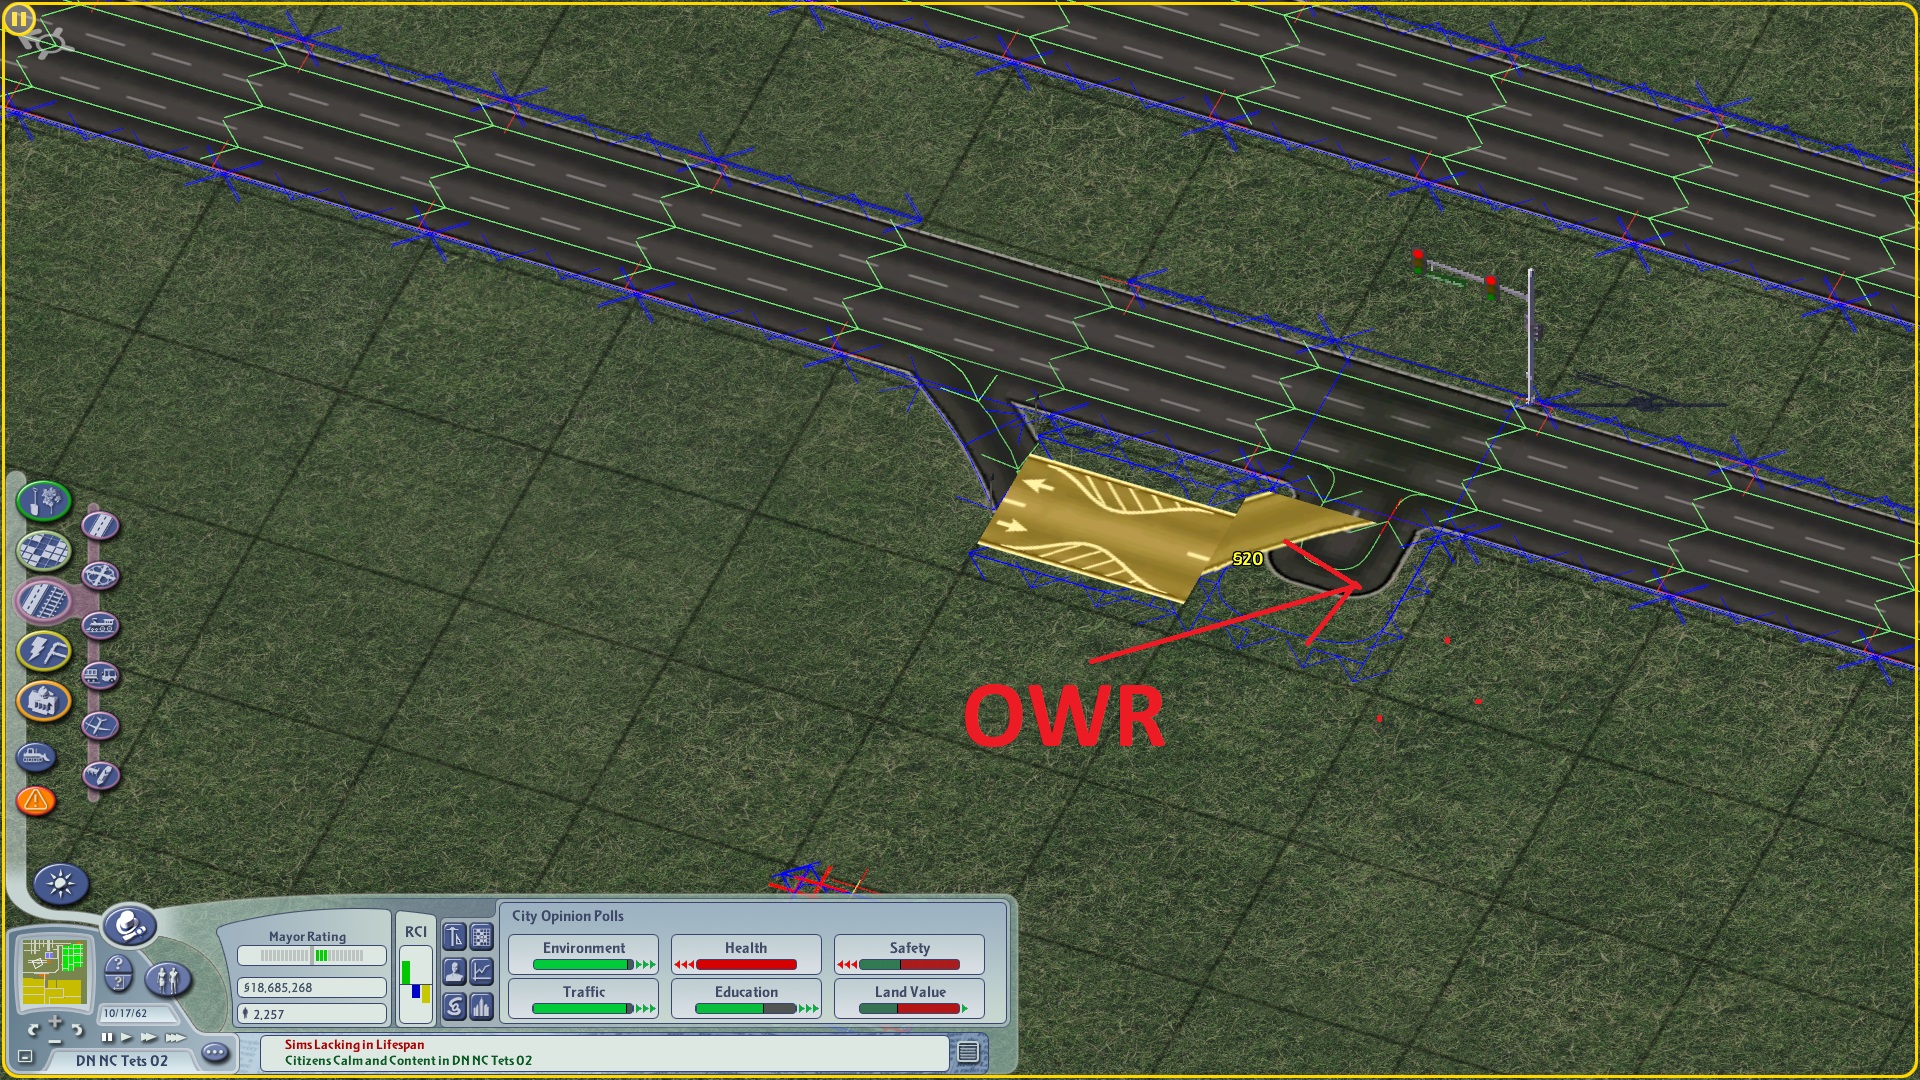This screenshot has width=1920, height=1080.
Task: Click the date 10/17/62
Action: coord(125,1013)
